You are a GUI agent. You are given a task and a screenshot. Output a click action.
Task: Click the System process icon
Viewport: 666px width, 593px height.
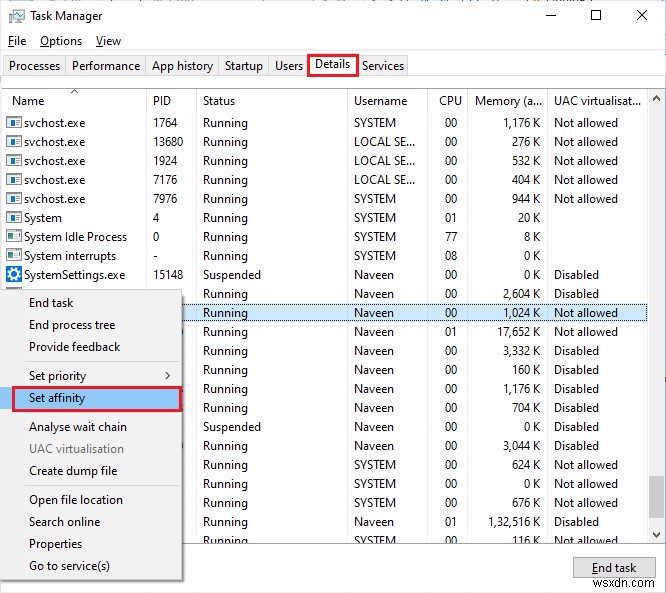(x=14, y=217)
